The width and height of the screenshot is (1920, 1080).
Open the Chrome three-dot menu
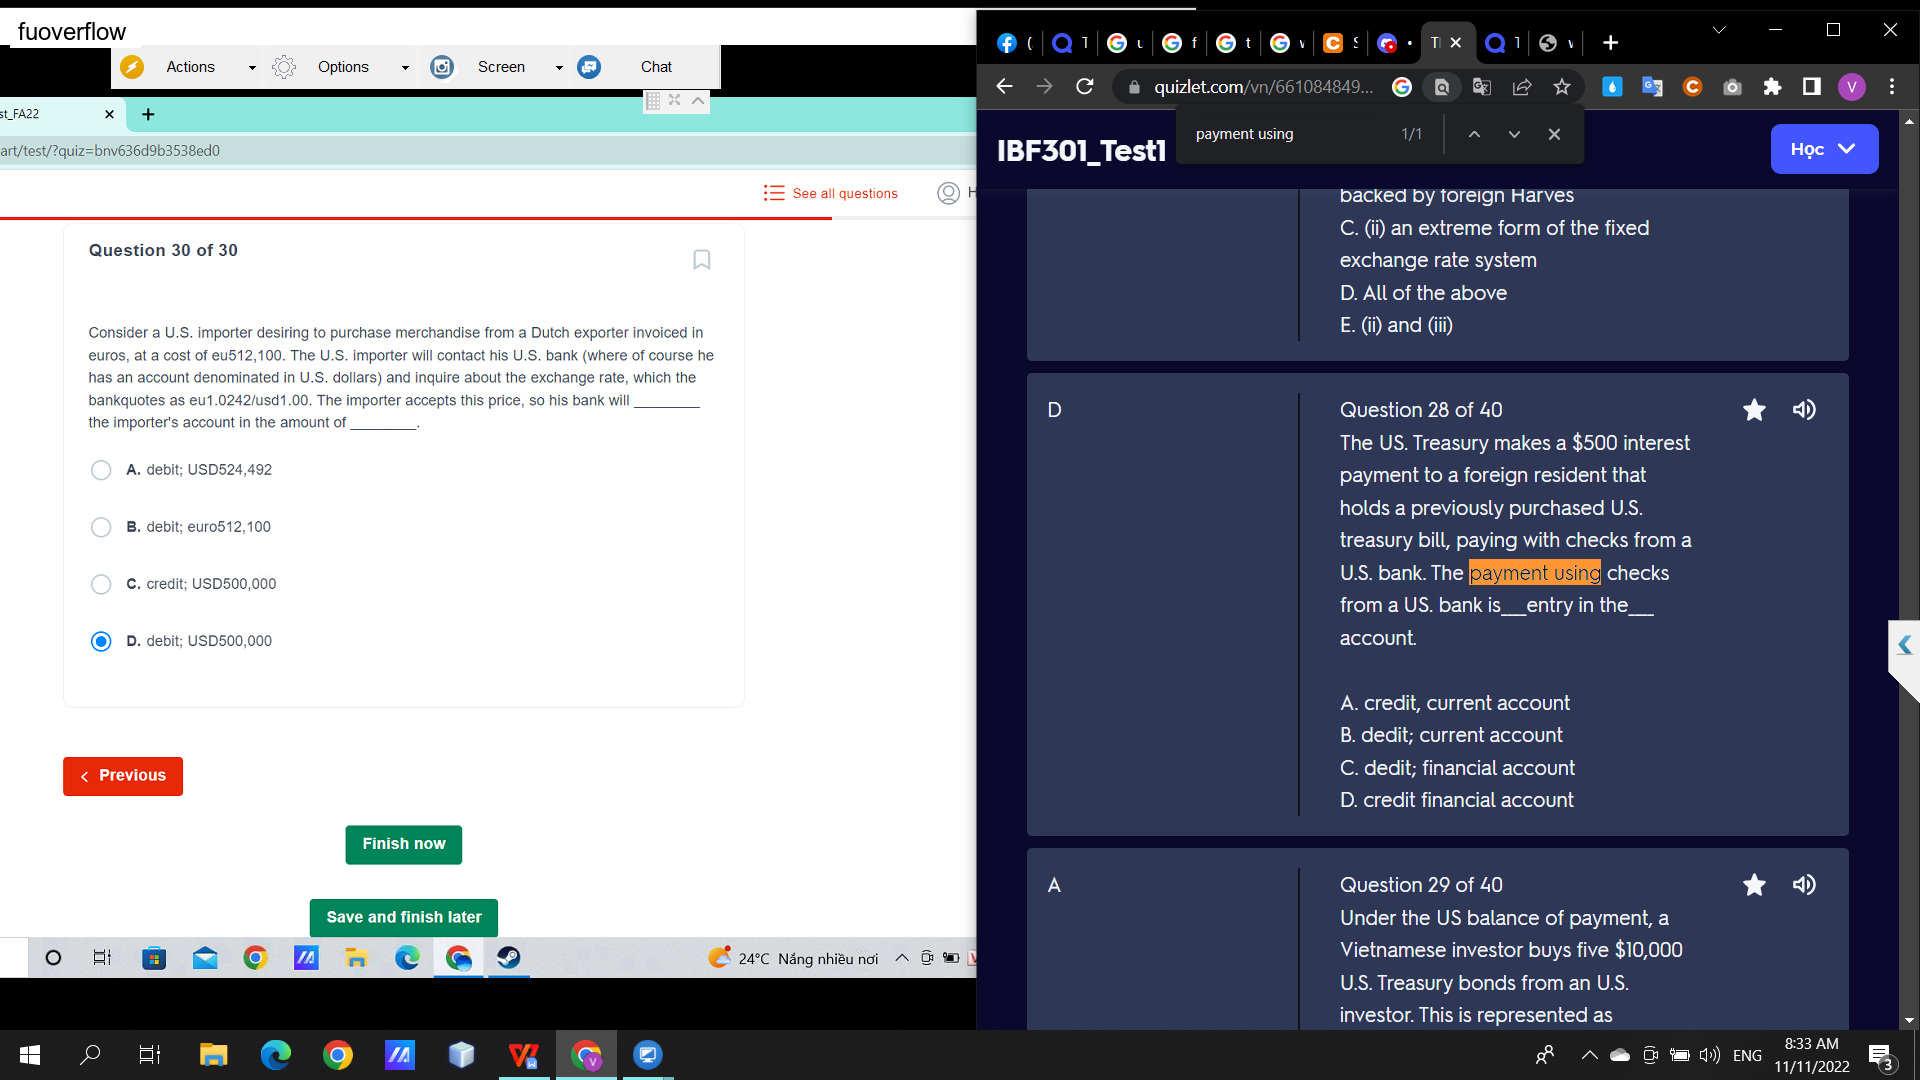pos(1892,87)
